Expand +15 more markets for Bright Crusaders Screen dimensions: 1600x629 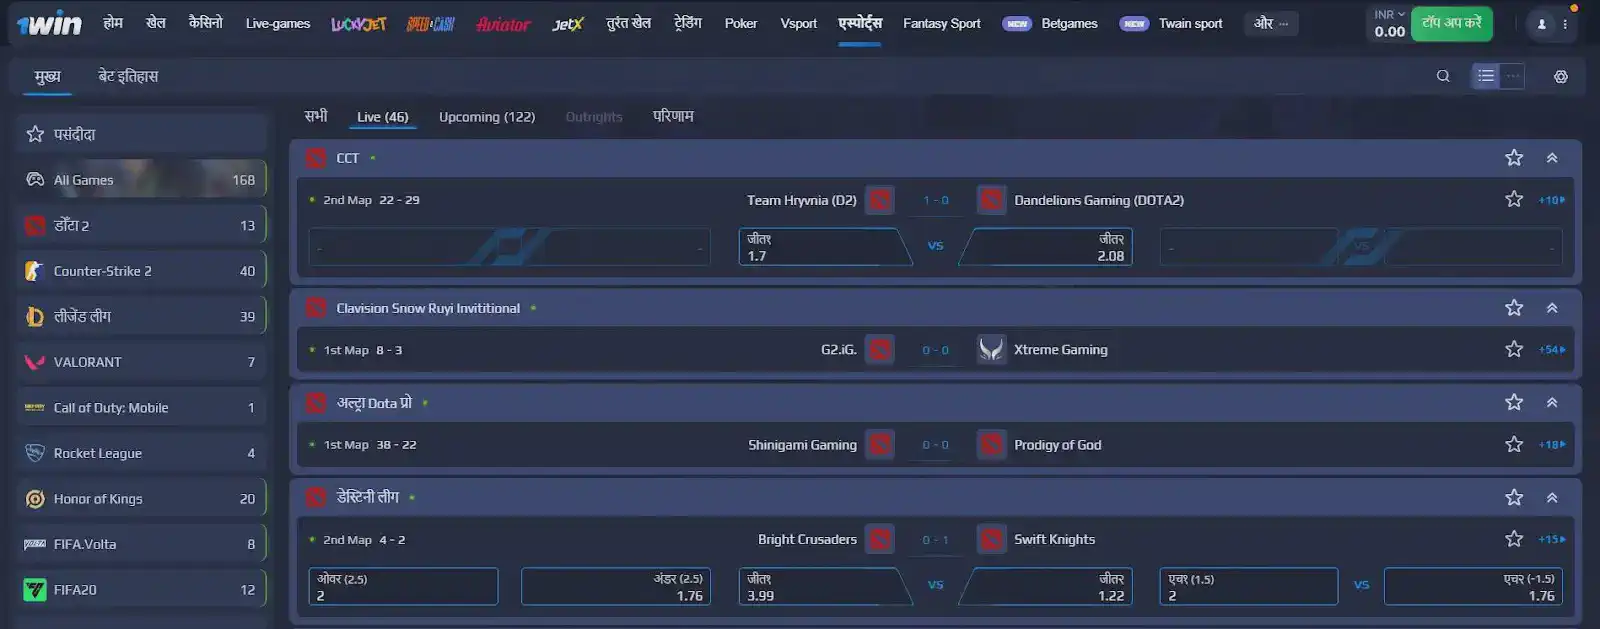click(x=1552, y=540)
